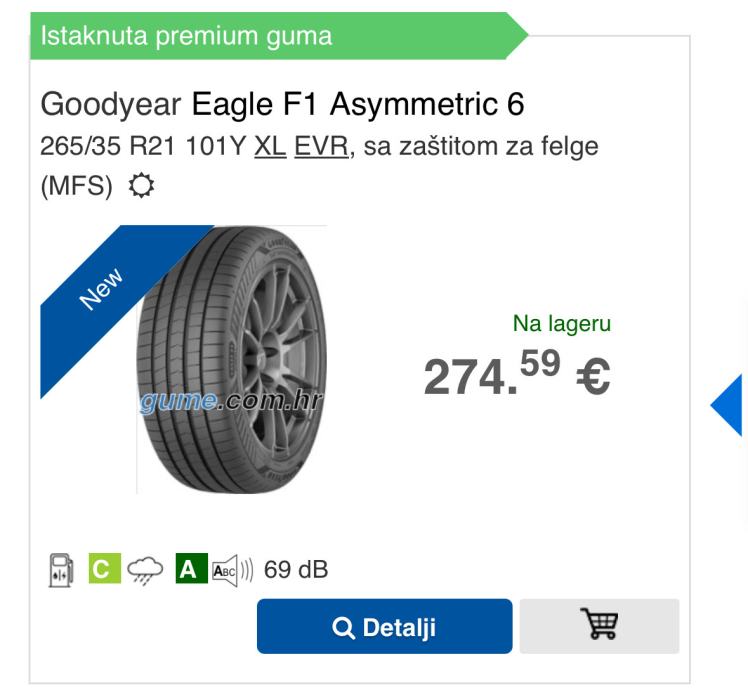The height and width of the screenshot is (690, 748).
Task: Open the EVR specification link
Action: 321,147
